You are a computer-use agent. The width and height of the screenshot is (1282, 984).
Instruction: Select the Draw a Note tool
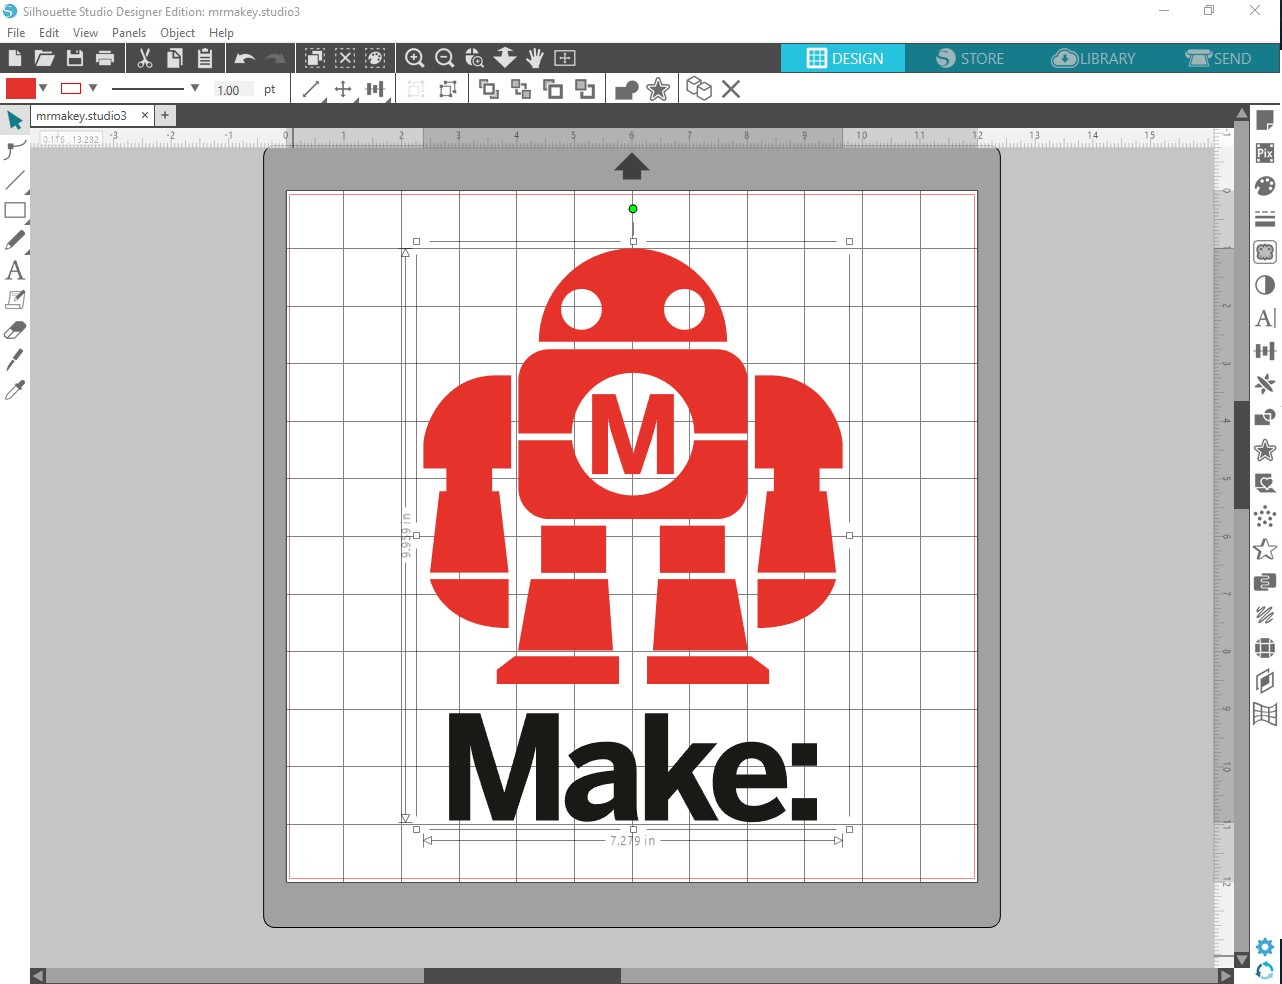(15, 300)
